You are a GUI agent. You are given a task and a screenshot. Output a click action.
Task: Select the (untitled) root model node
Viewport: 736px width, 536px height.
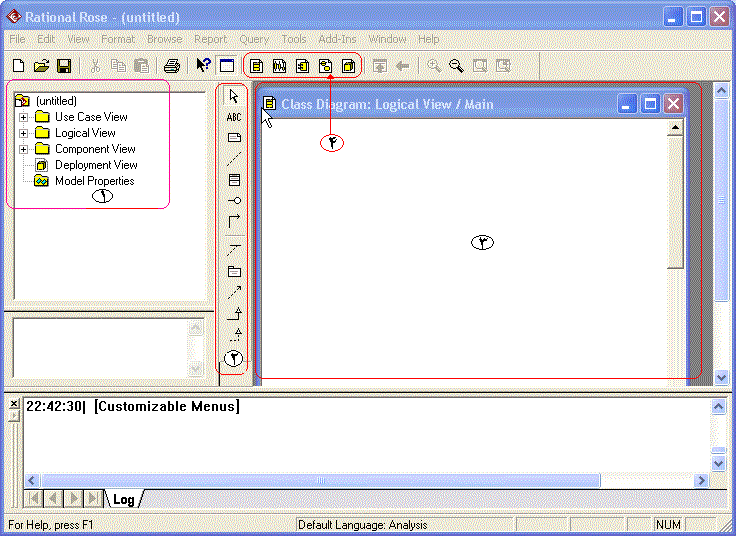[x=56, y=101]
